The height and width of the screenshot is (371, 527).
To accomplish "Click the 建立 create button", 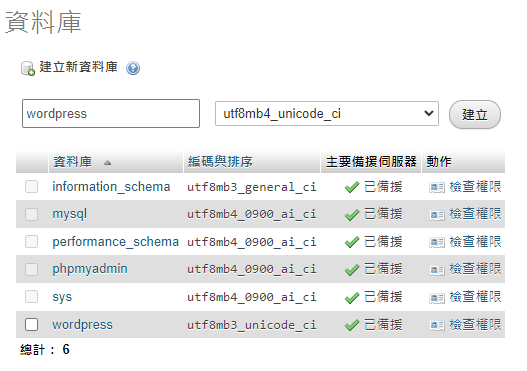I will pos(475,115).
